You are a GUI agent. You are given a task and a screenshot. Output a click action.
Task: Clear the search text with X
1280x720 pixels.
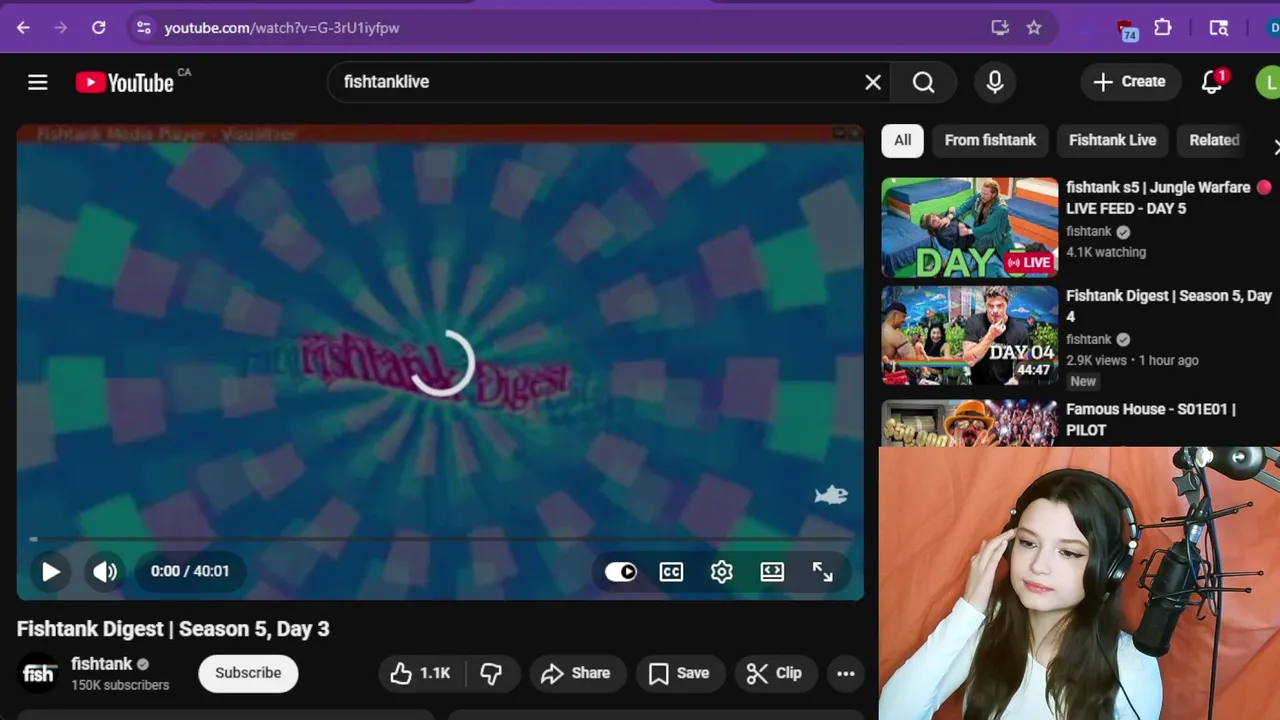(x=873, y=82)
